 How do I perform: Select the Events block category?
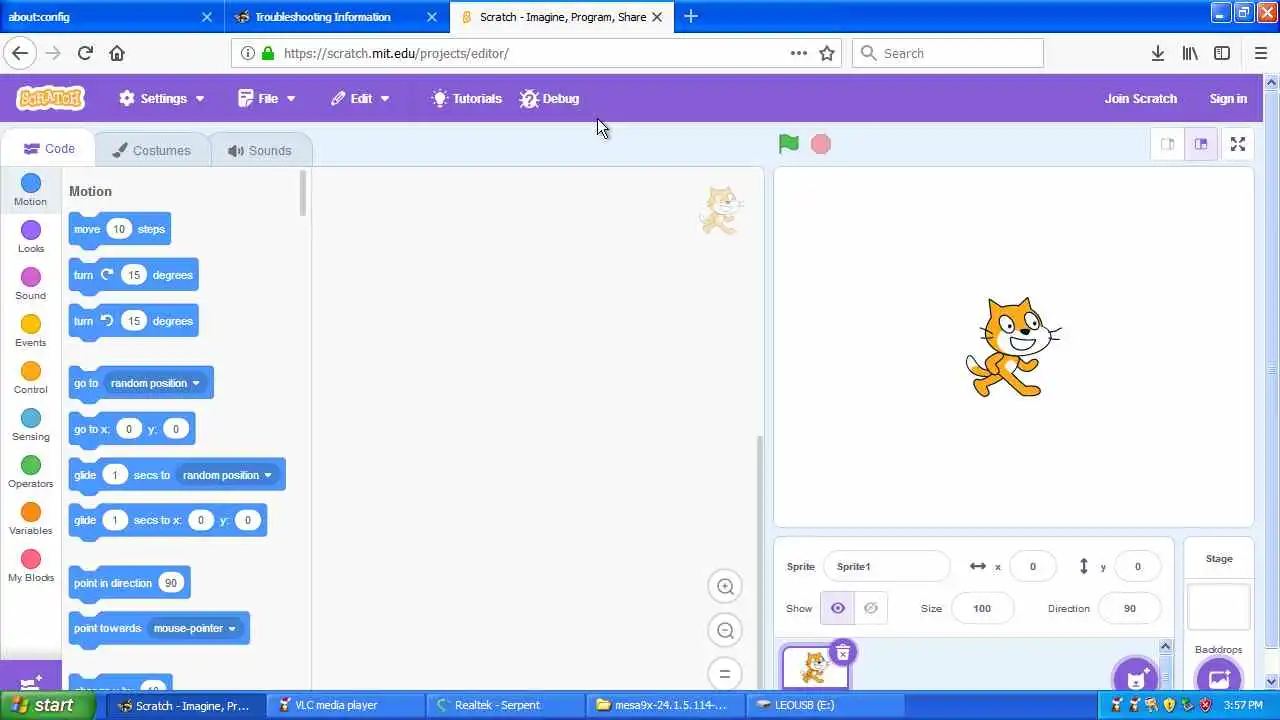click(x=31, y=331)
